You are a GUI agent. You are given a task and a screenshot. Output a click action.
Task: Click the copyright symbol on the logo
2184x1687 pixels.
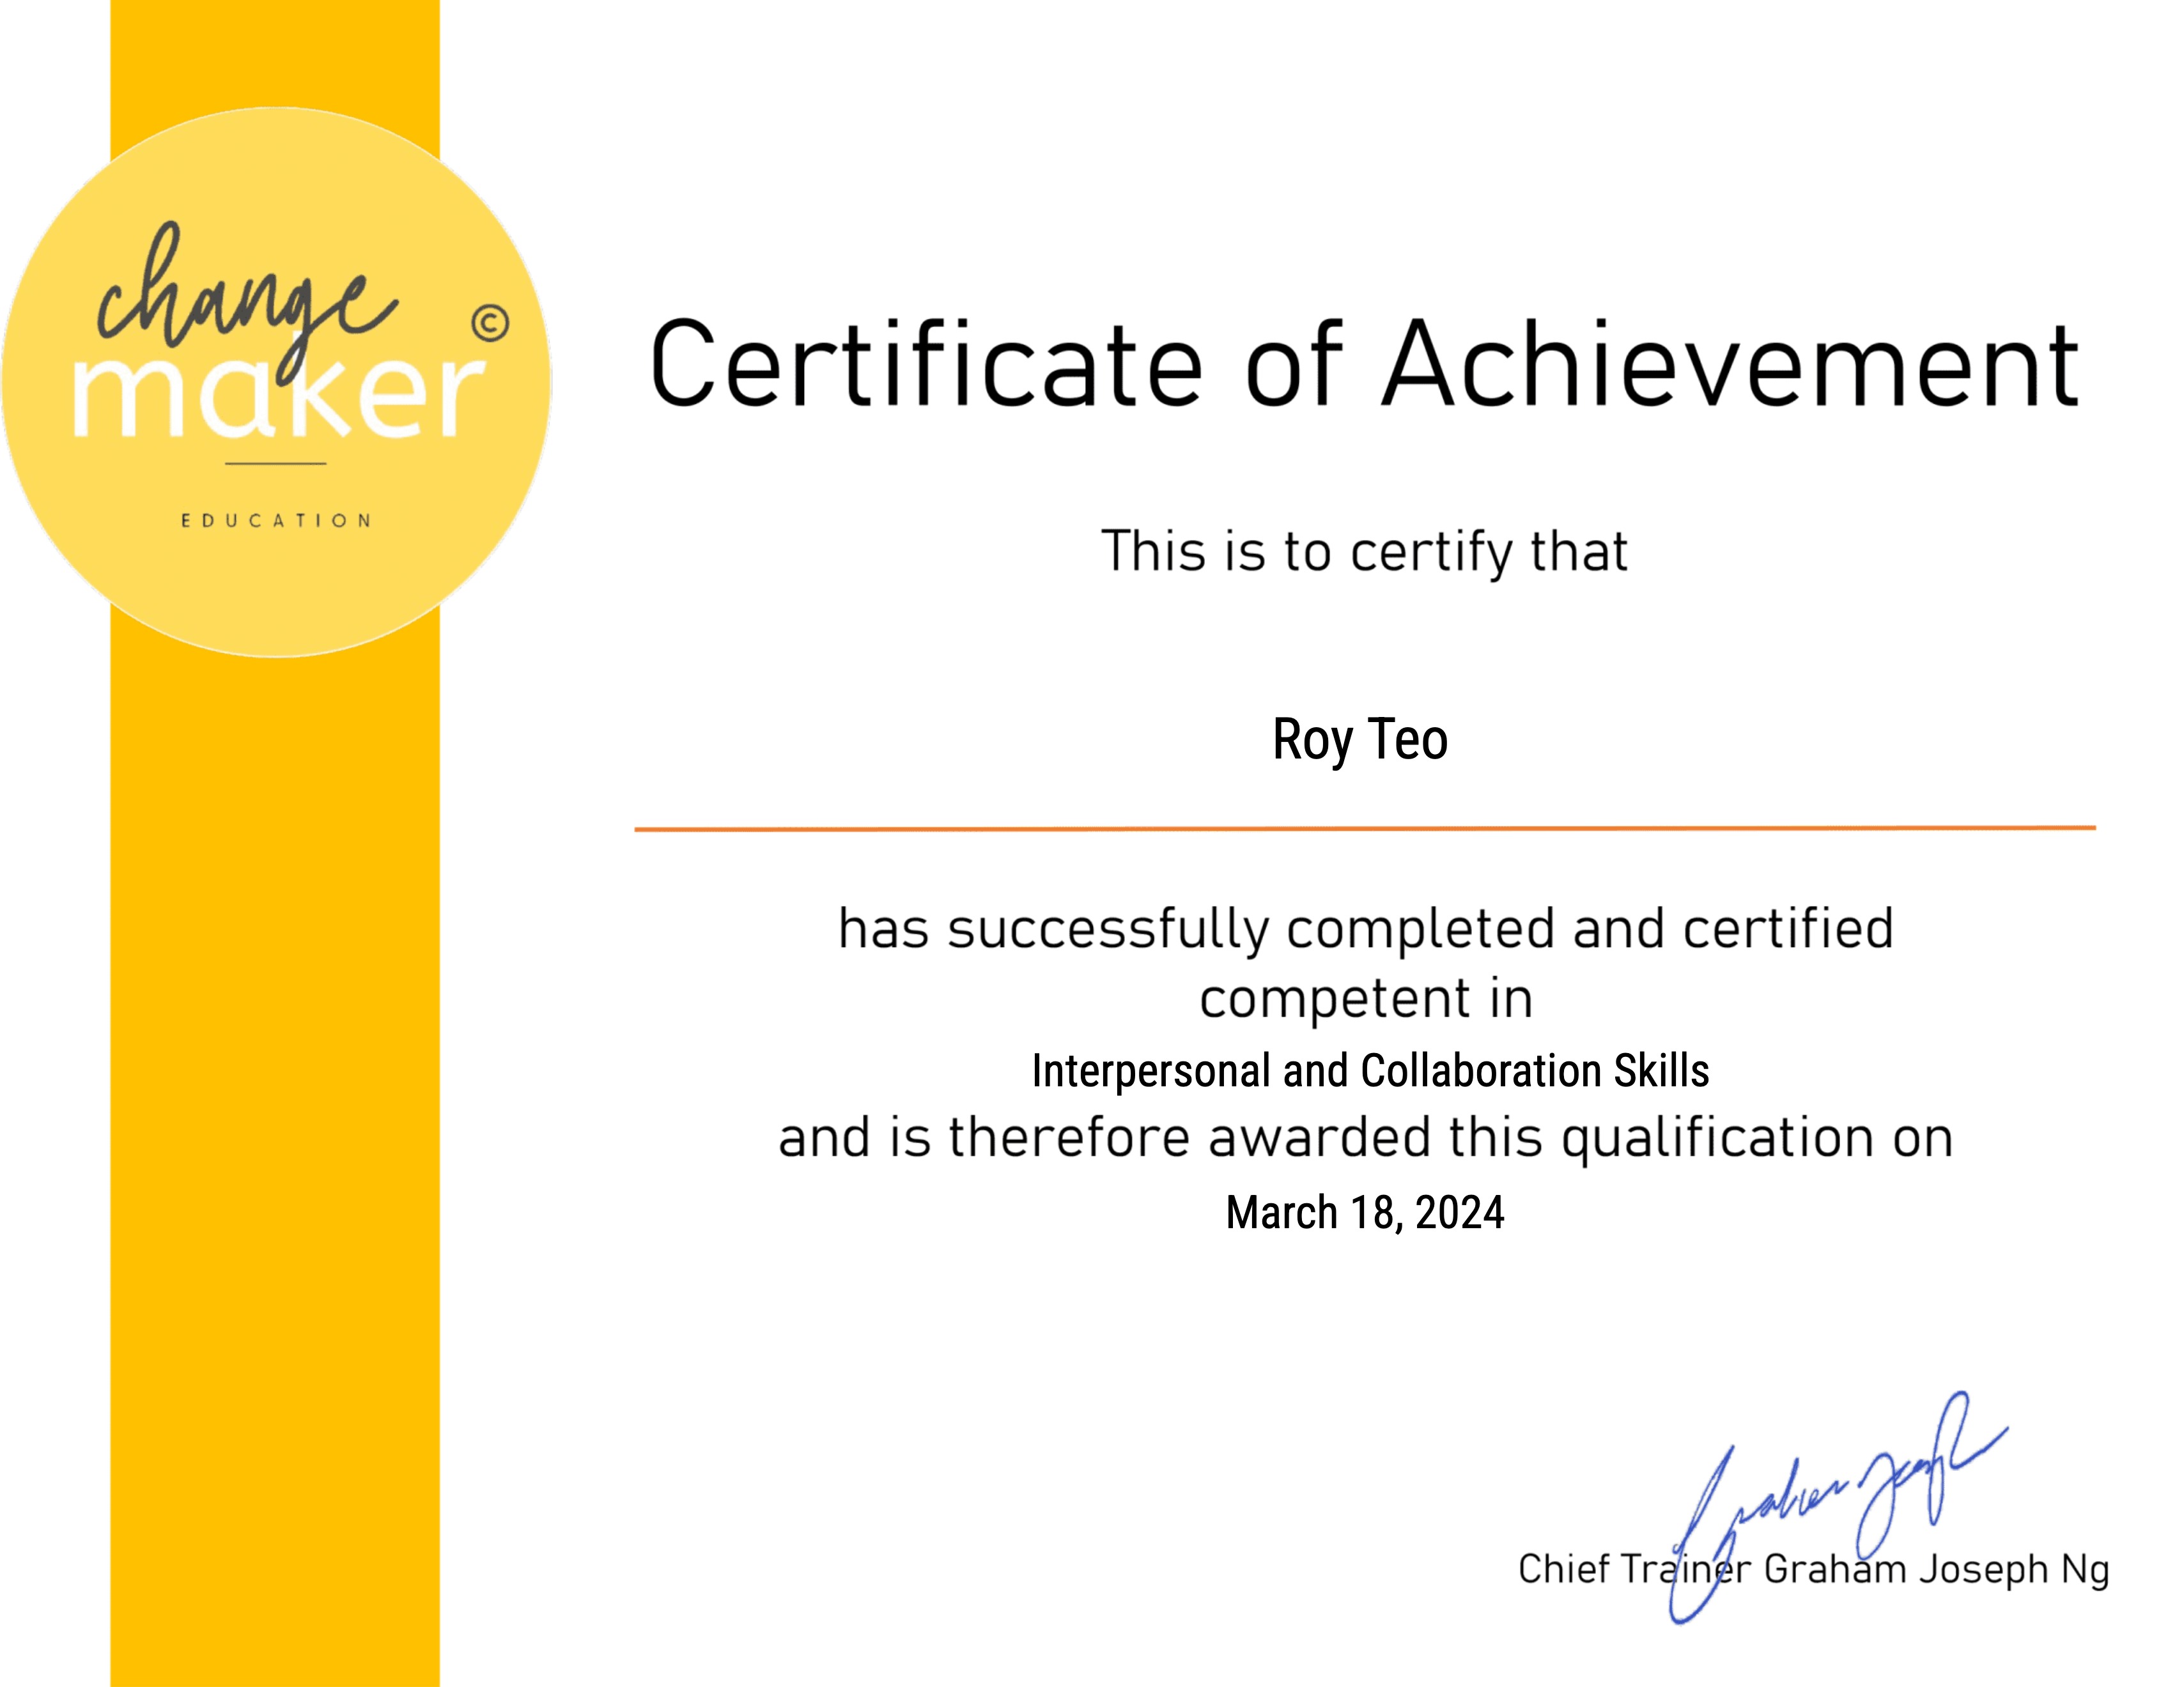490,324
